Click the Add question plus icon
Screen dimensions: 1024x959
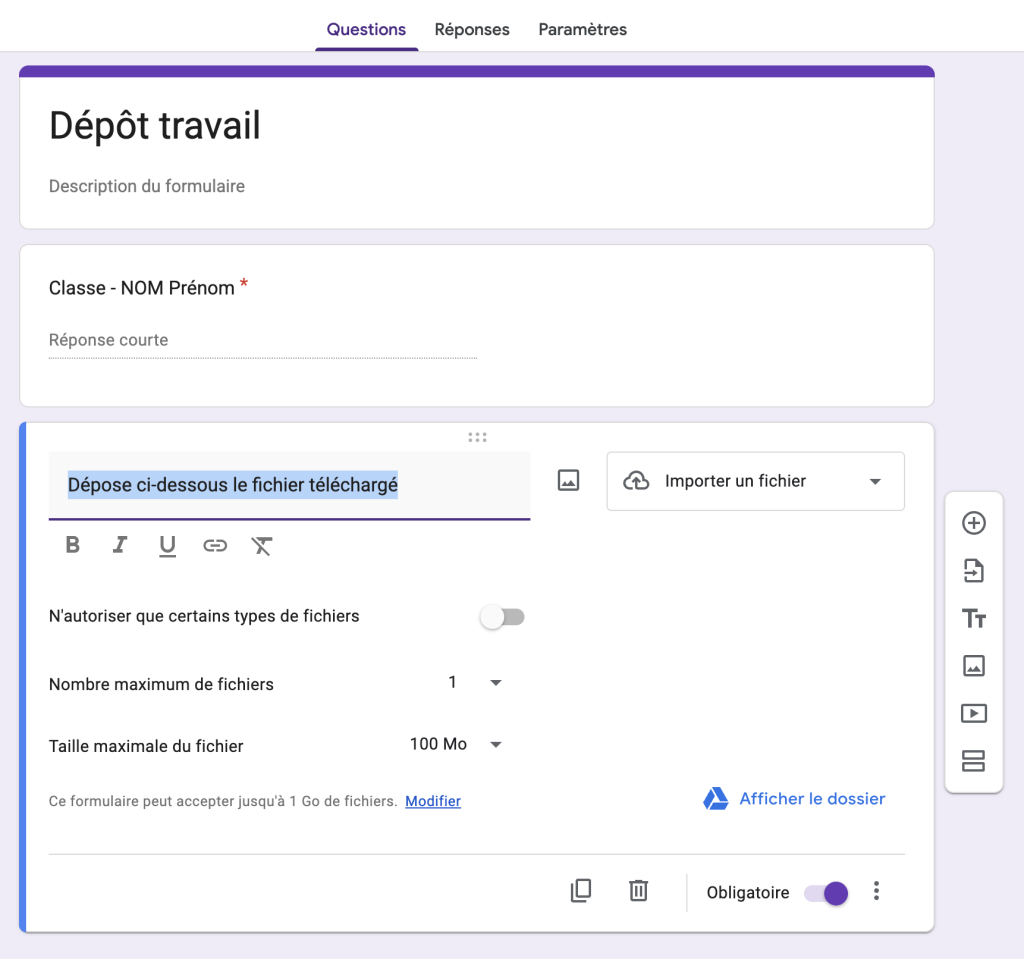(x=973, y=523)
